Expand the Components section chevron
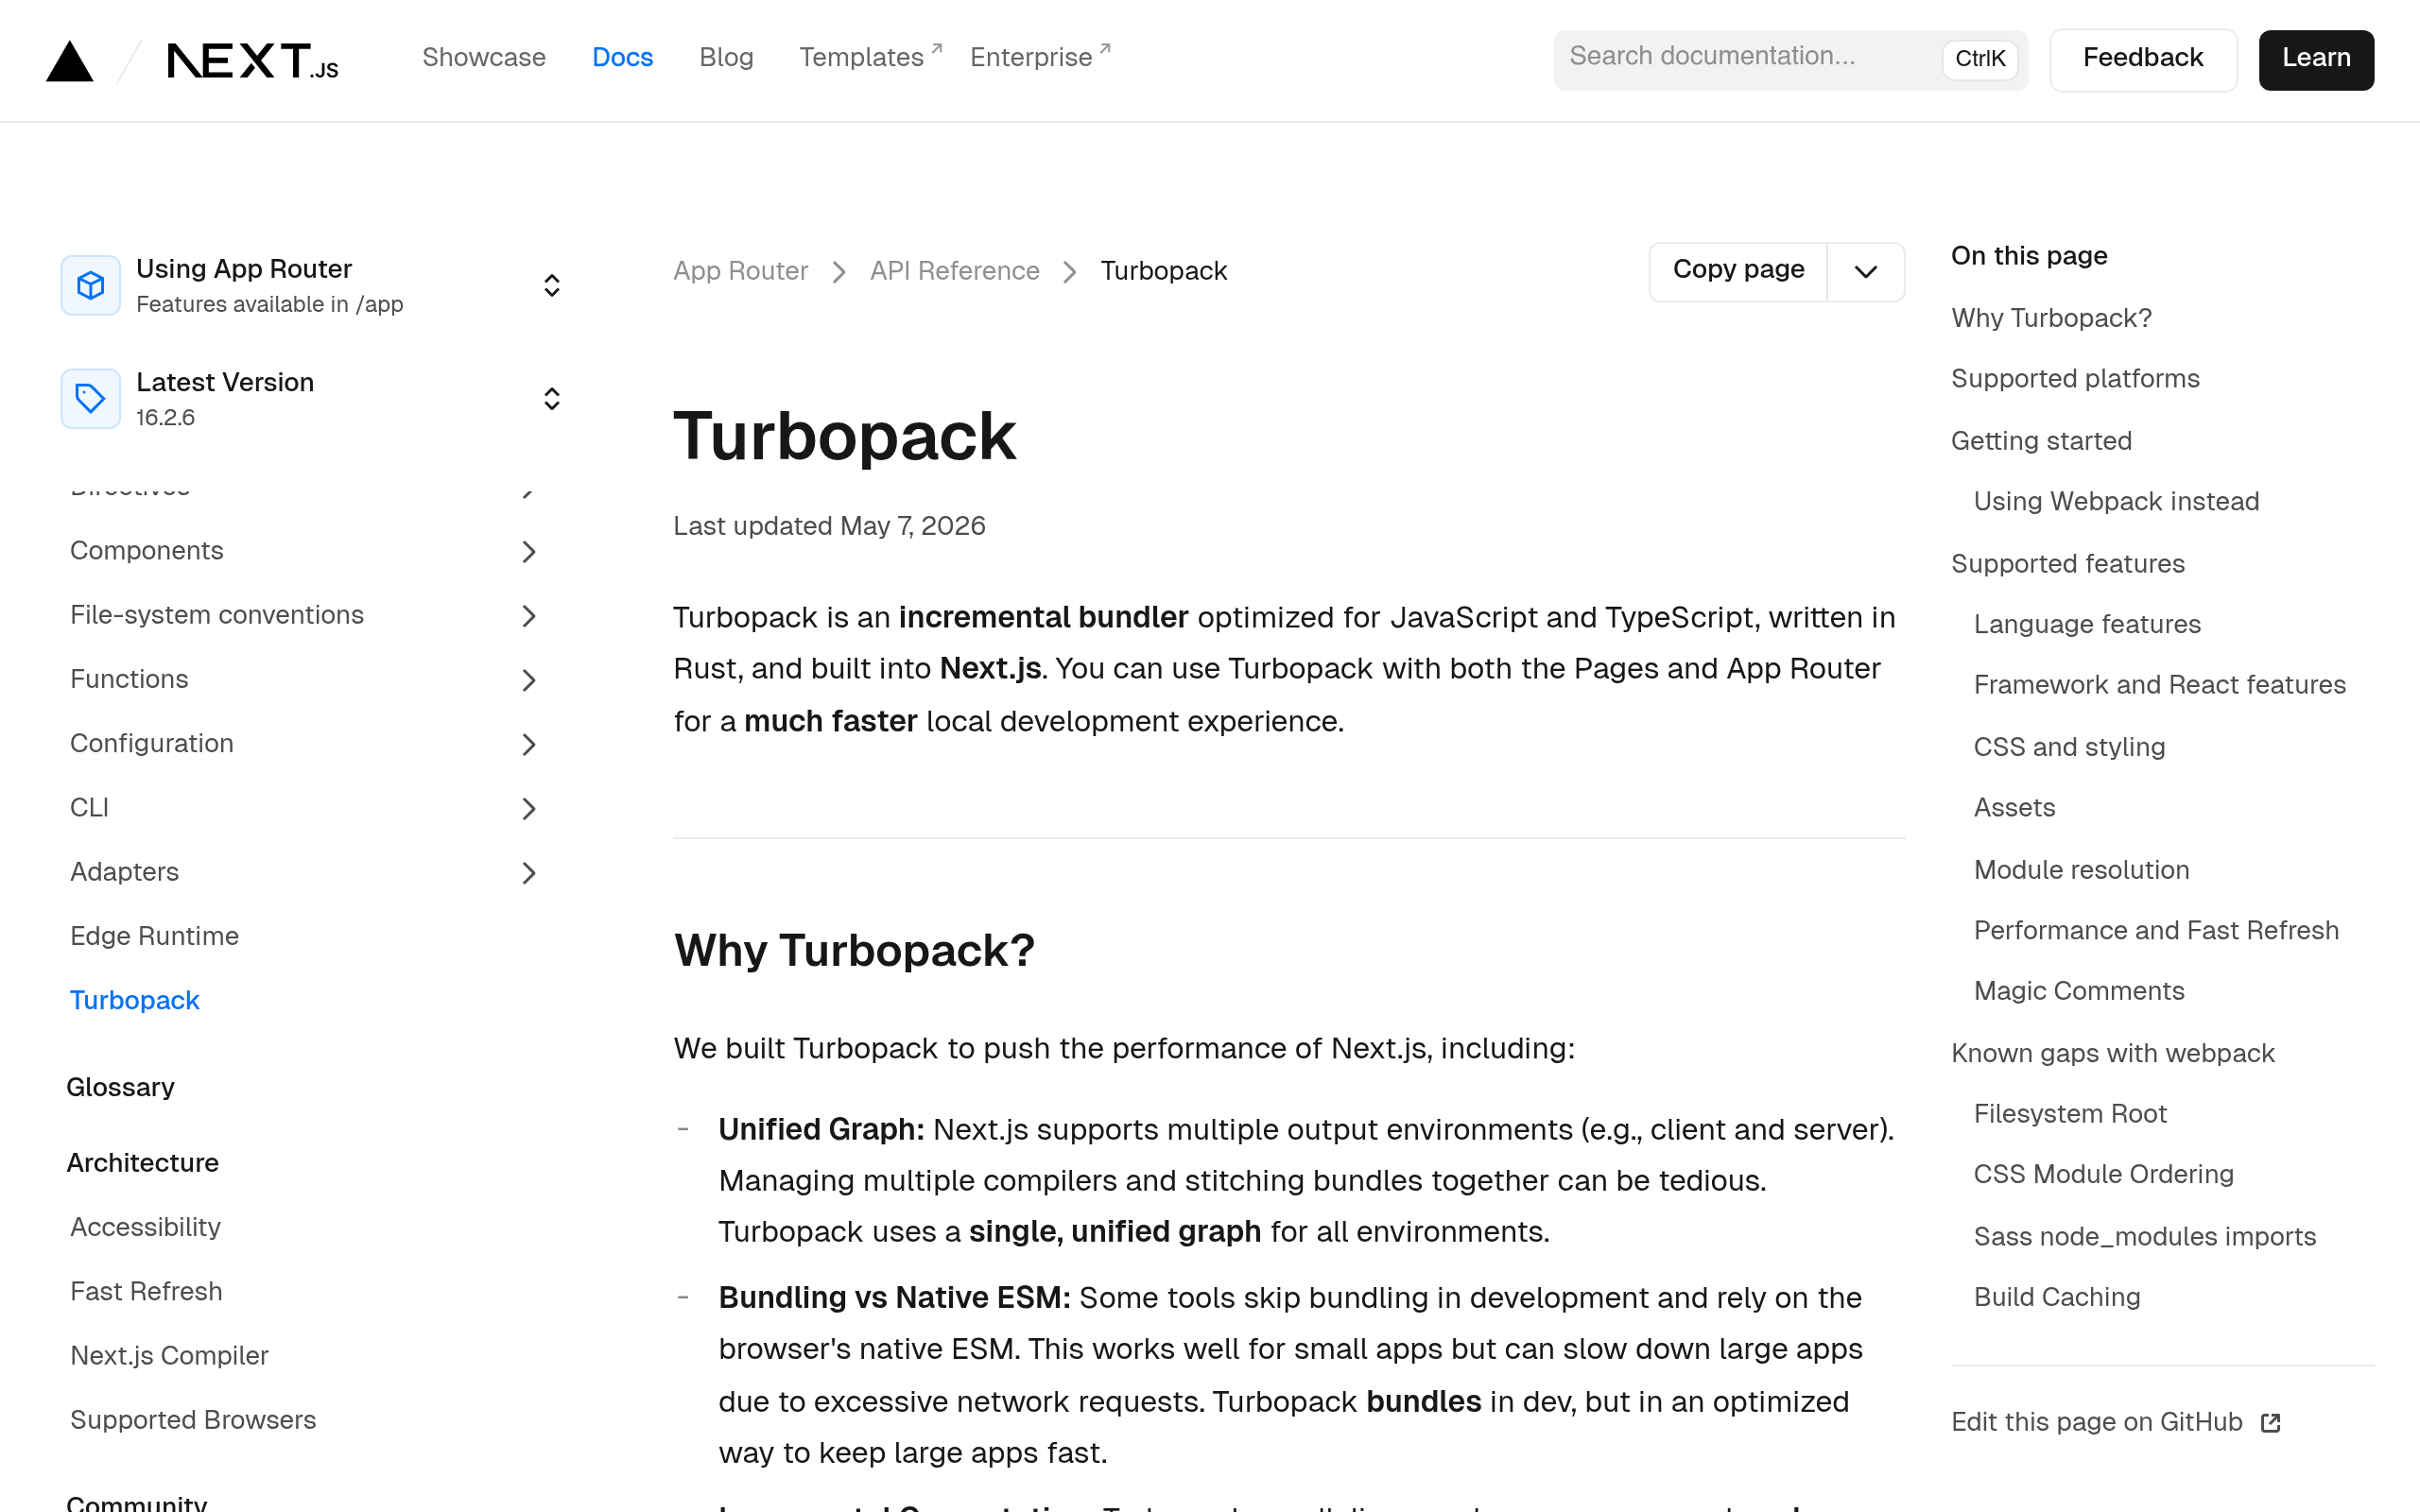 point(529,551)
